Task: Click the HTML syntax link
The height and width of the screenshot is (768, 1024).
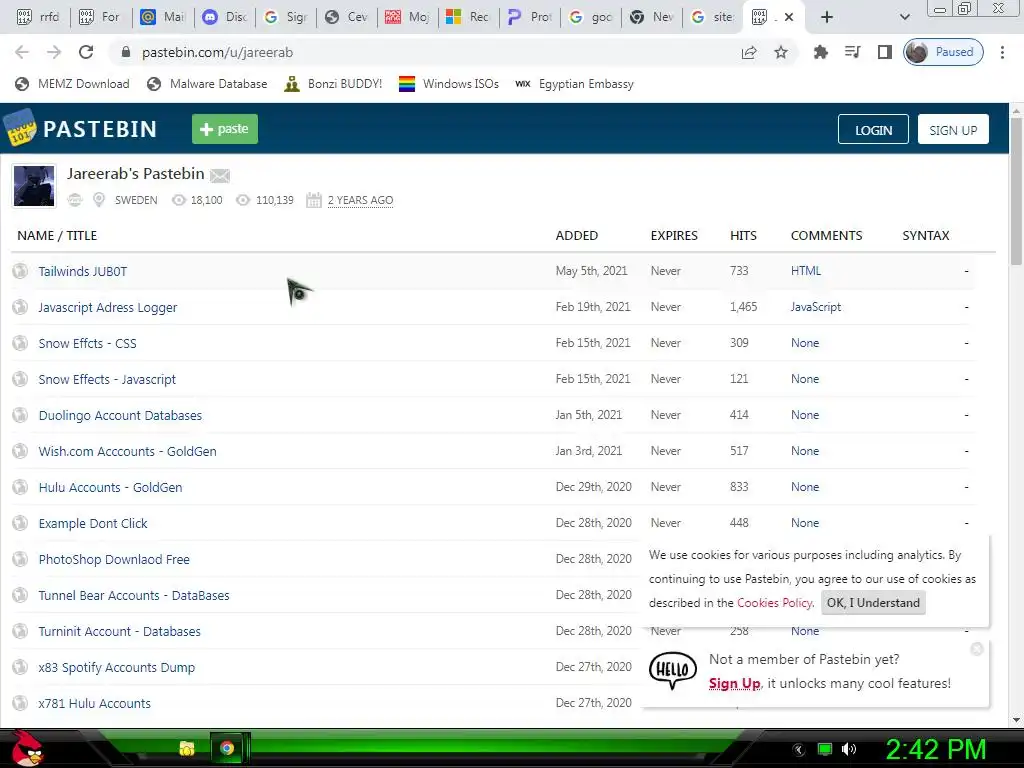Action: coord(806,270)
